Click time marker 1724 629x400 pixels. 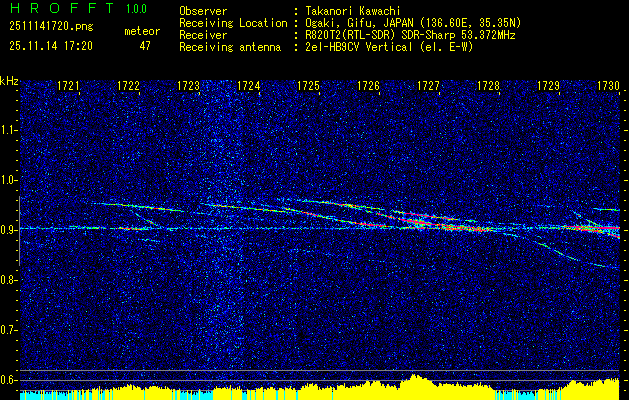click(249, 85)
